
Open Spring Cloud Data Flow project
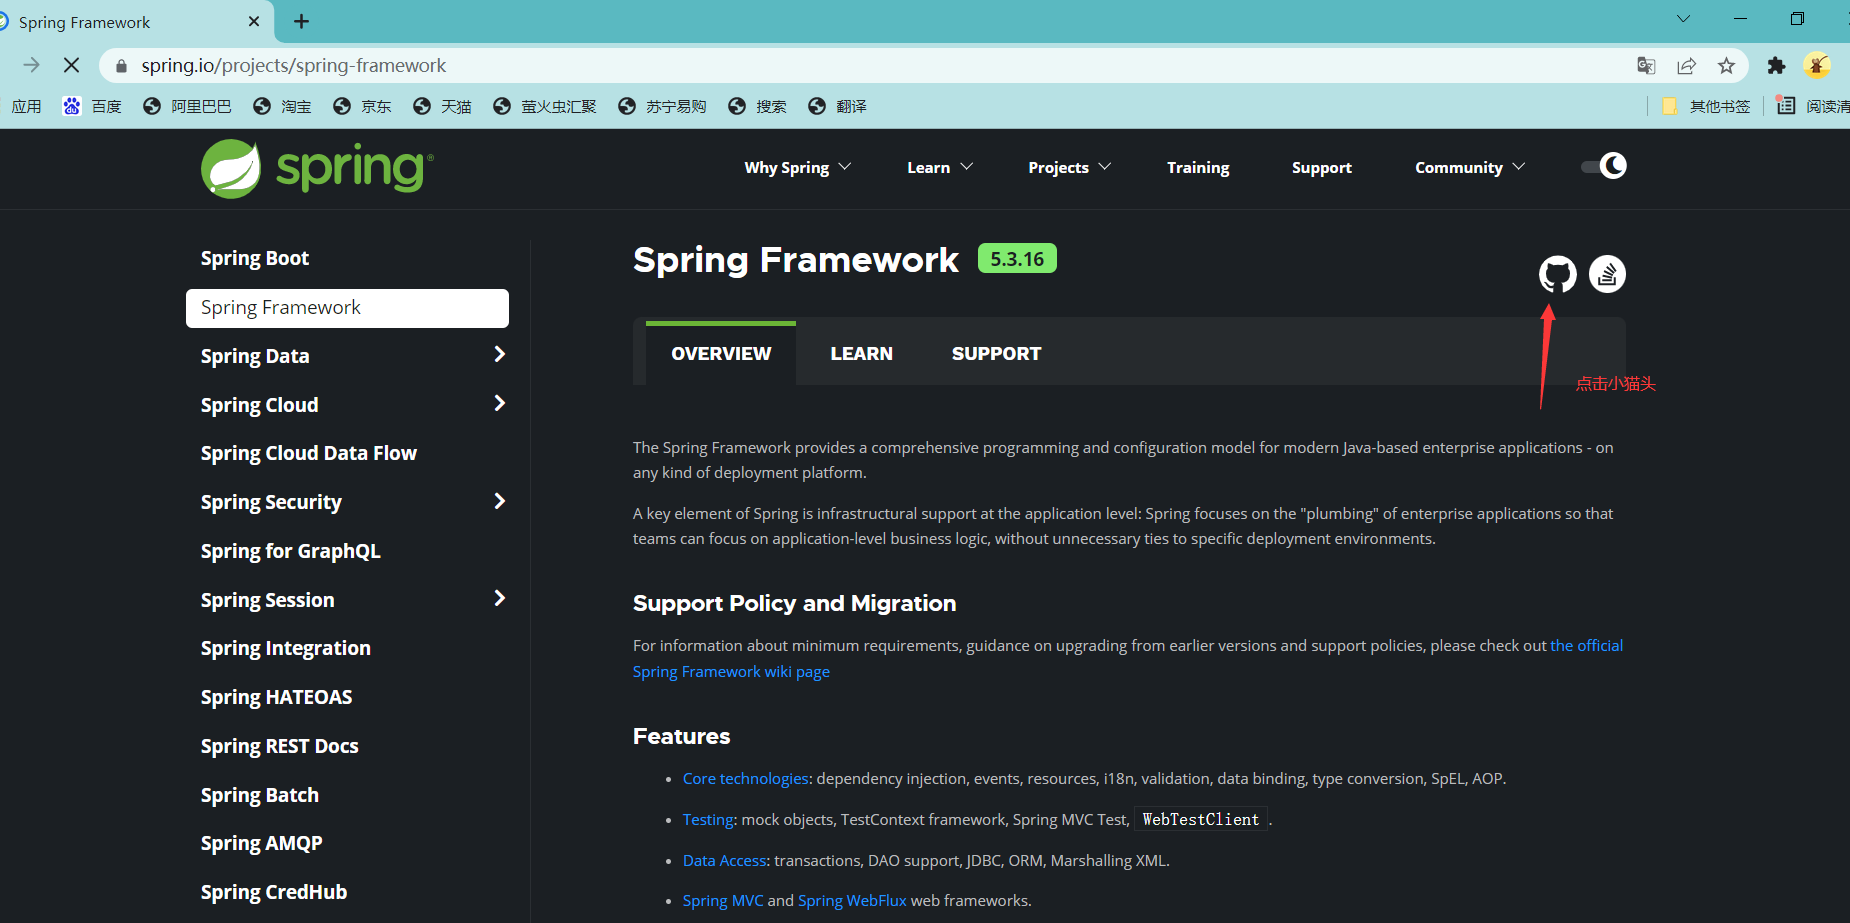pos(308,453)
